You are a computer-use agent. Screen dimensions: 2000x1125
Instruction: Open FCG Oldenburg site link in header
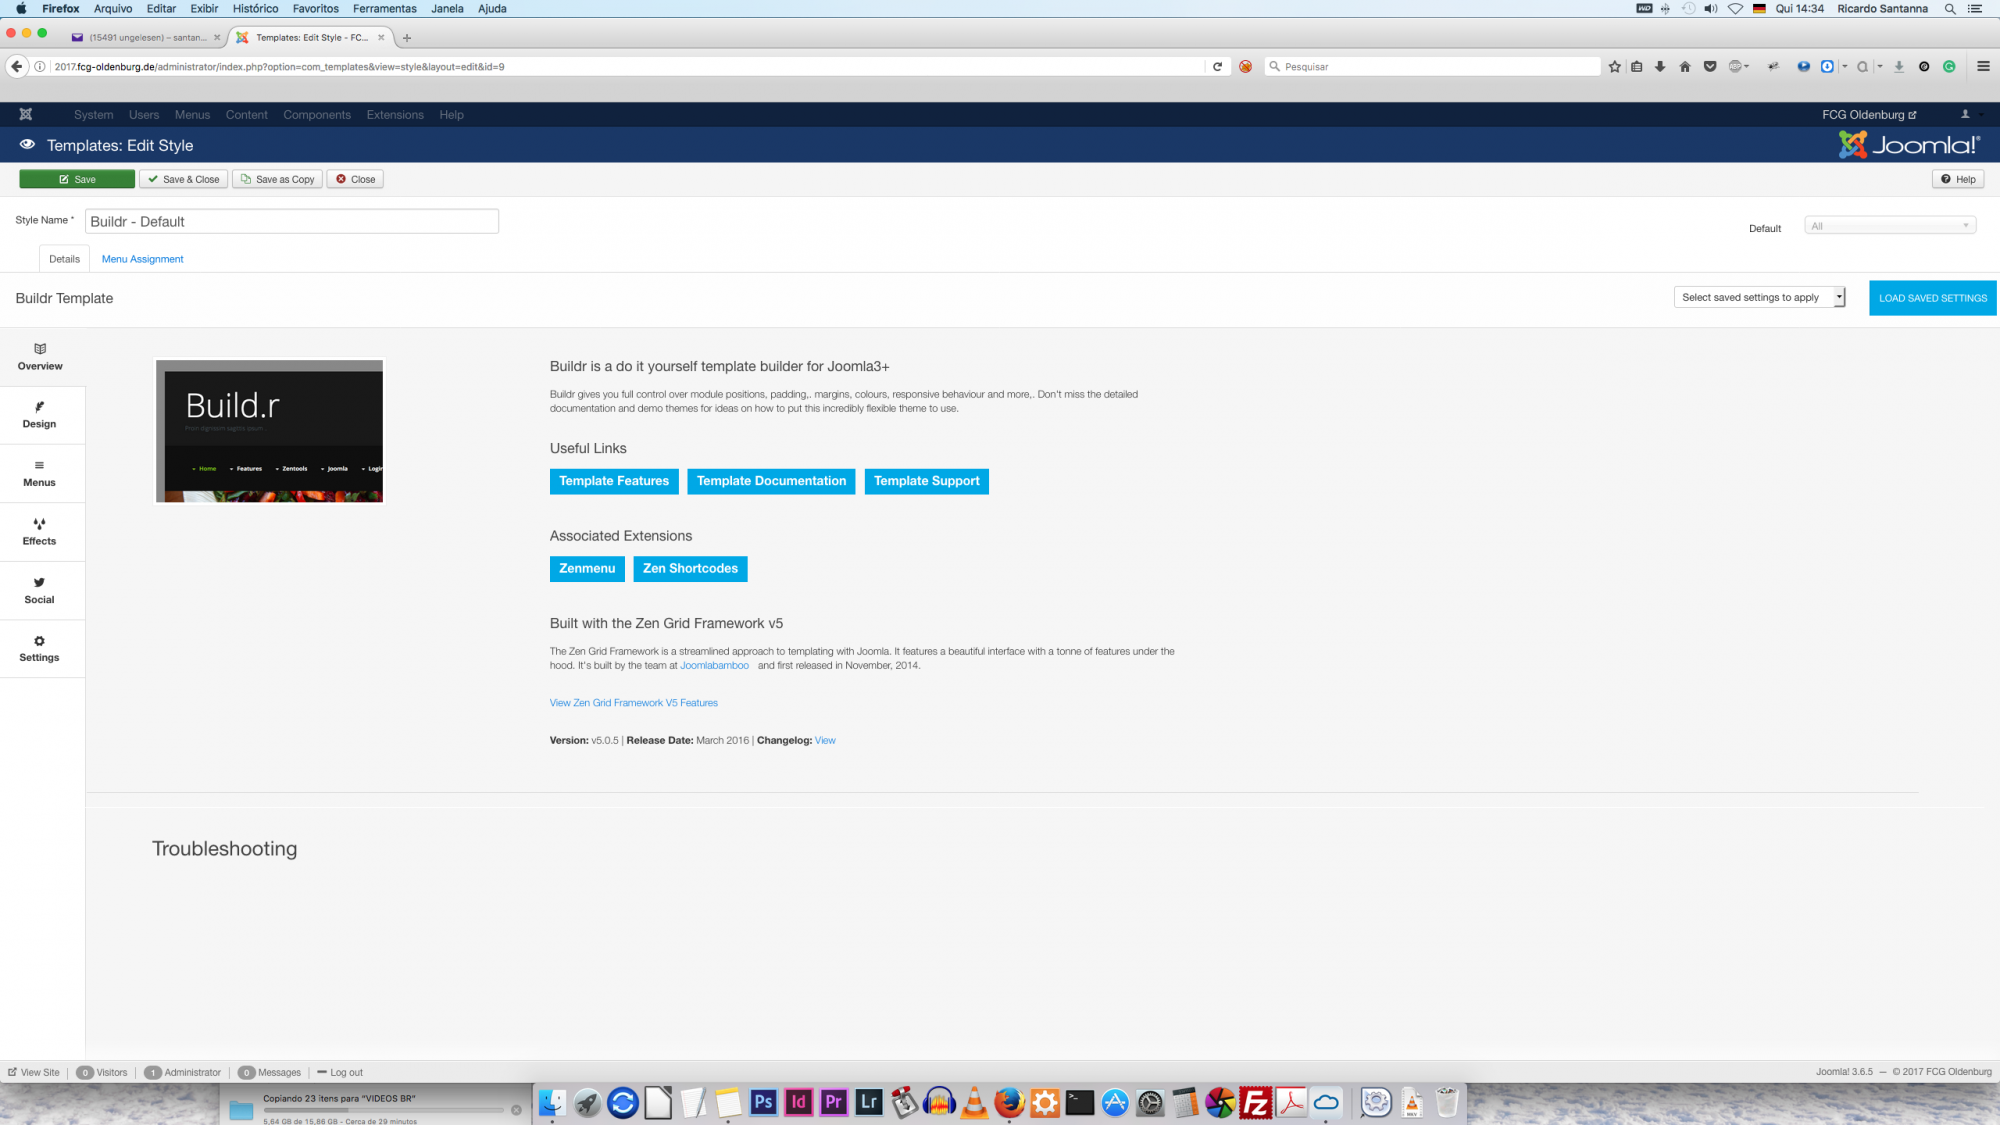[x=1869, y=115]
